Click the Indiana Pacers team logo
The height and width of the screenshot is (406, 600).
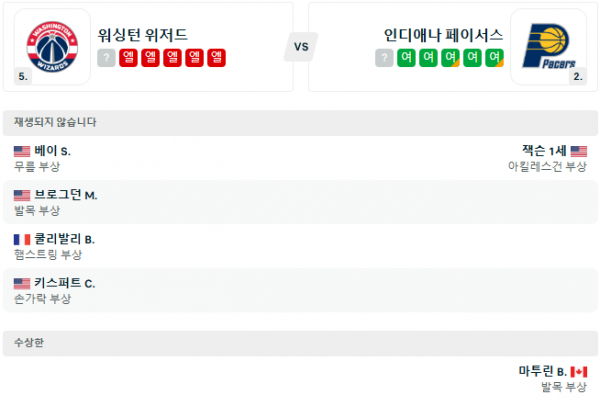tap(548, 46)
